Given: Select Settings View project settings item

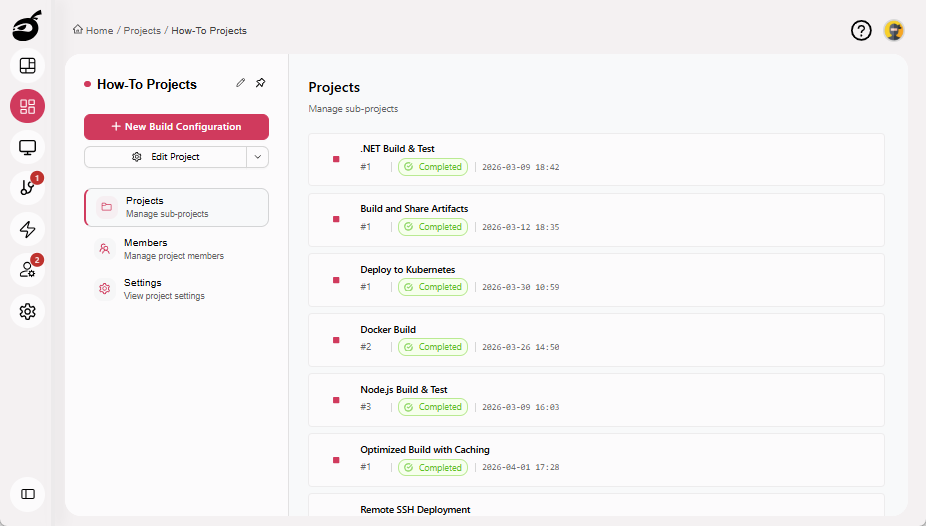Looking at the screenshot, I should tap(177, 289).
